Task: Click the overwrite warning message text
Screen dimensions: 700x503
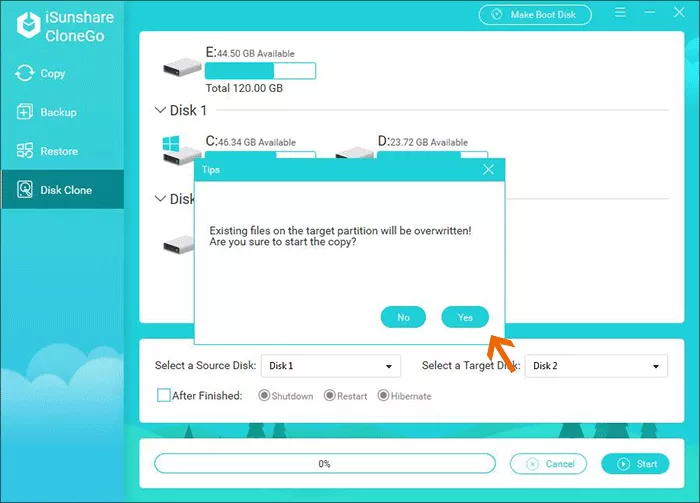Action: [340, 237]
